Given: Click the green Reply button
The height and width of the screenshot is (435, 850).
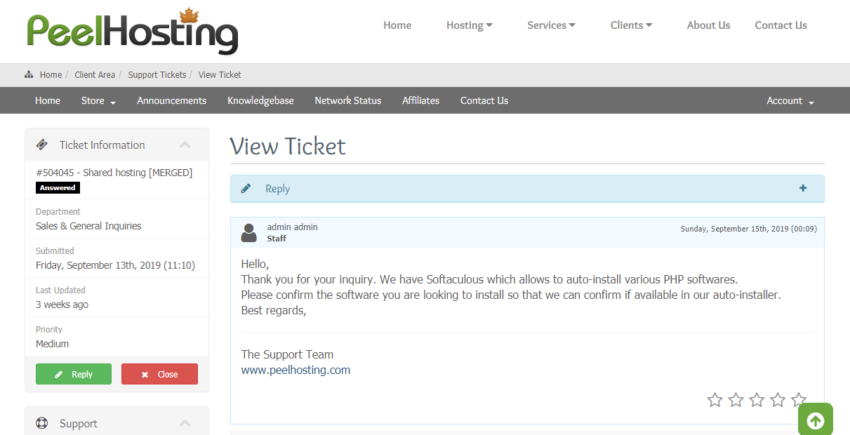Looking at the screenshot, I should (74, 374).
